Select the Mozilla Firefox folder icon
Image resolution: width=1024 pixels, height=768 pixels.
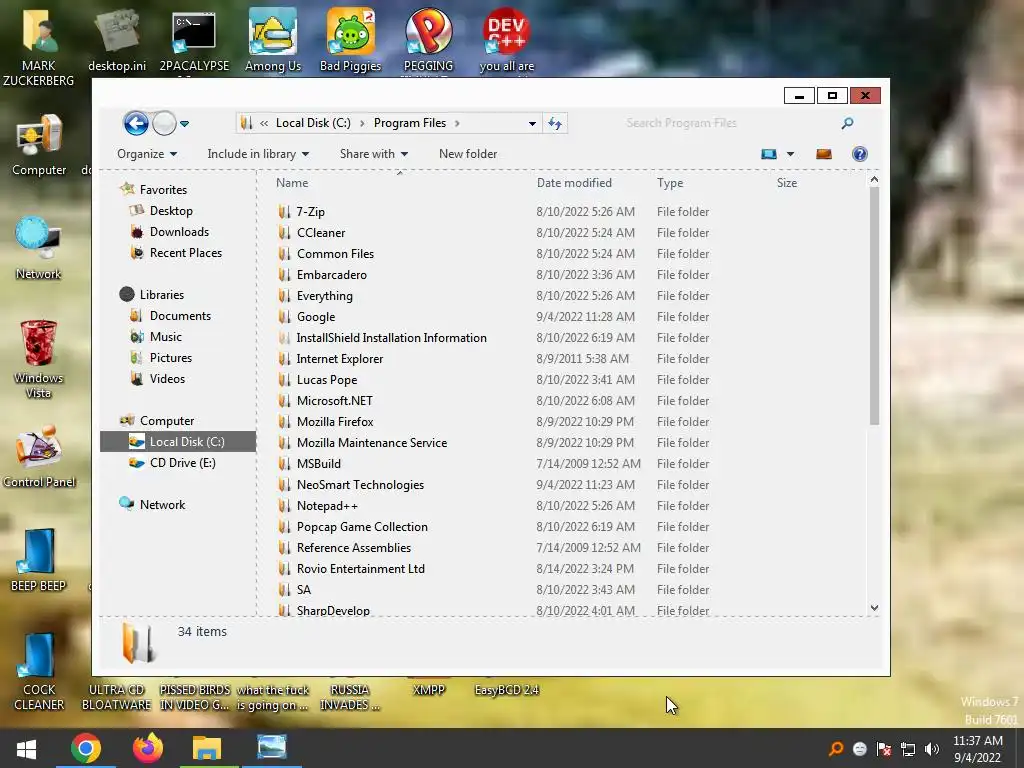pyautogui.click(x=284, y=421)
